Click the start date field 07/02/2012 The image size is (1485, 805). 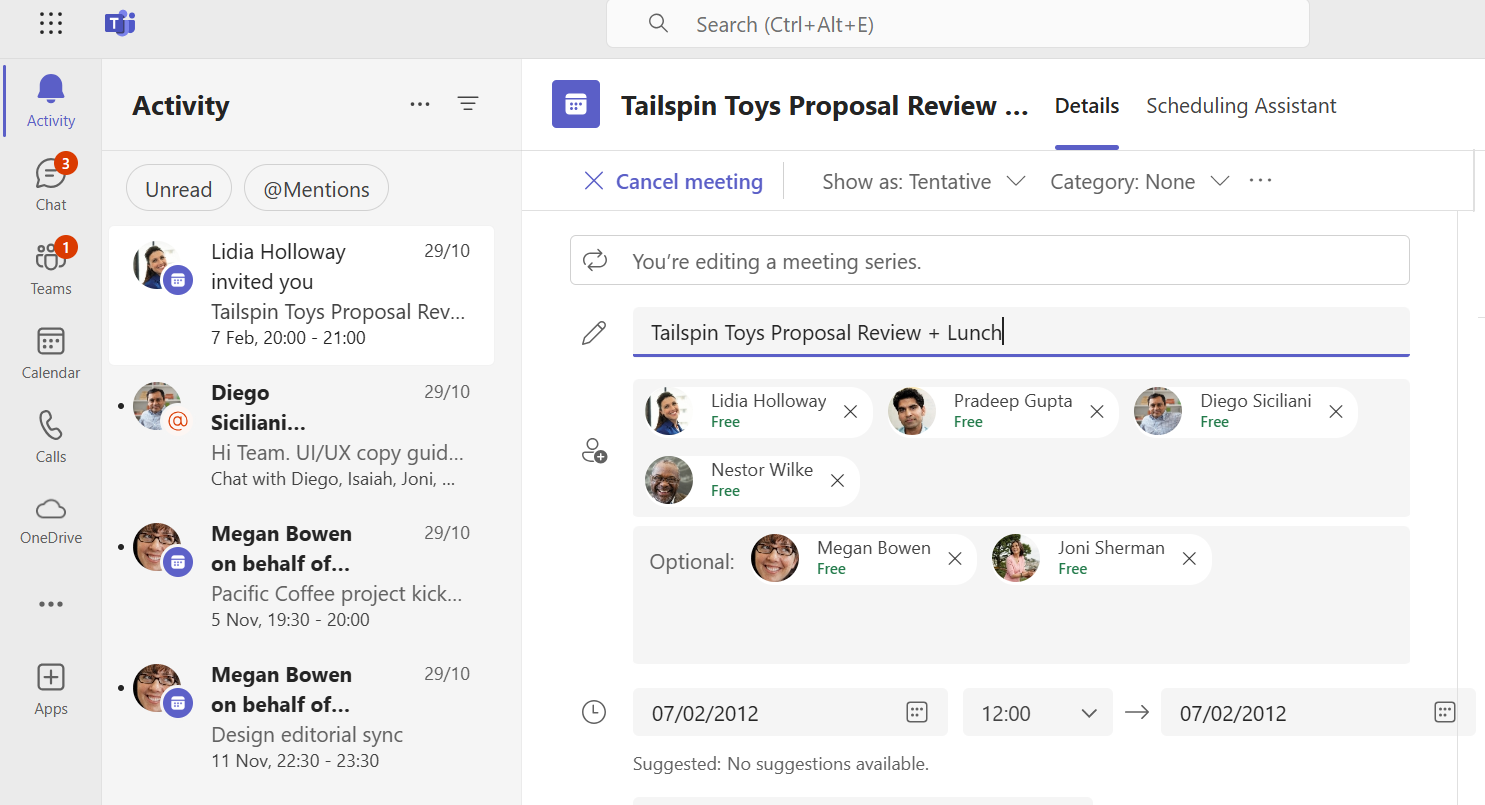pos(790,713)
